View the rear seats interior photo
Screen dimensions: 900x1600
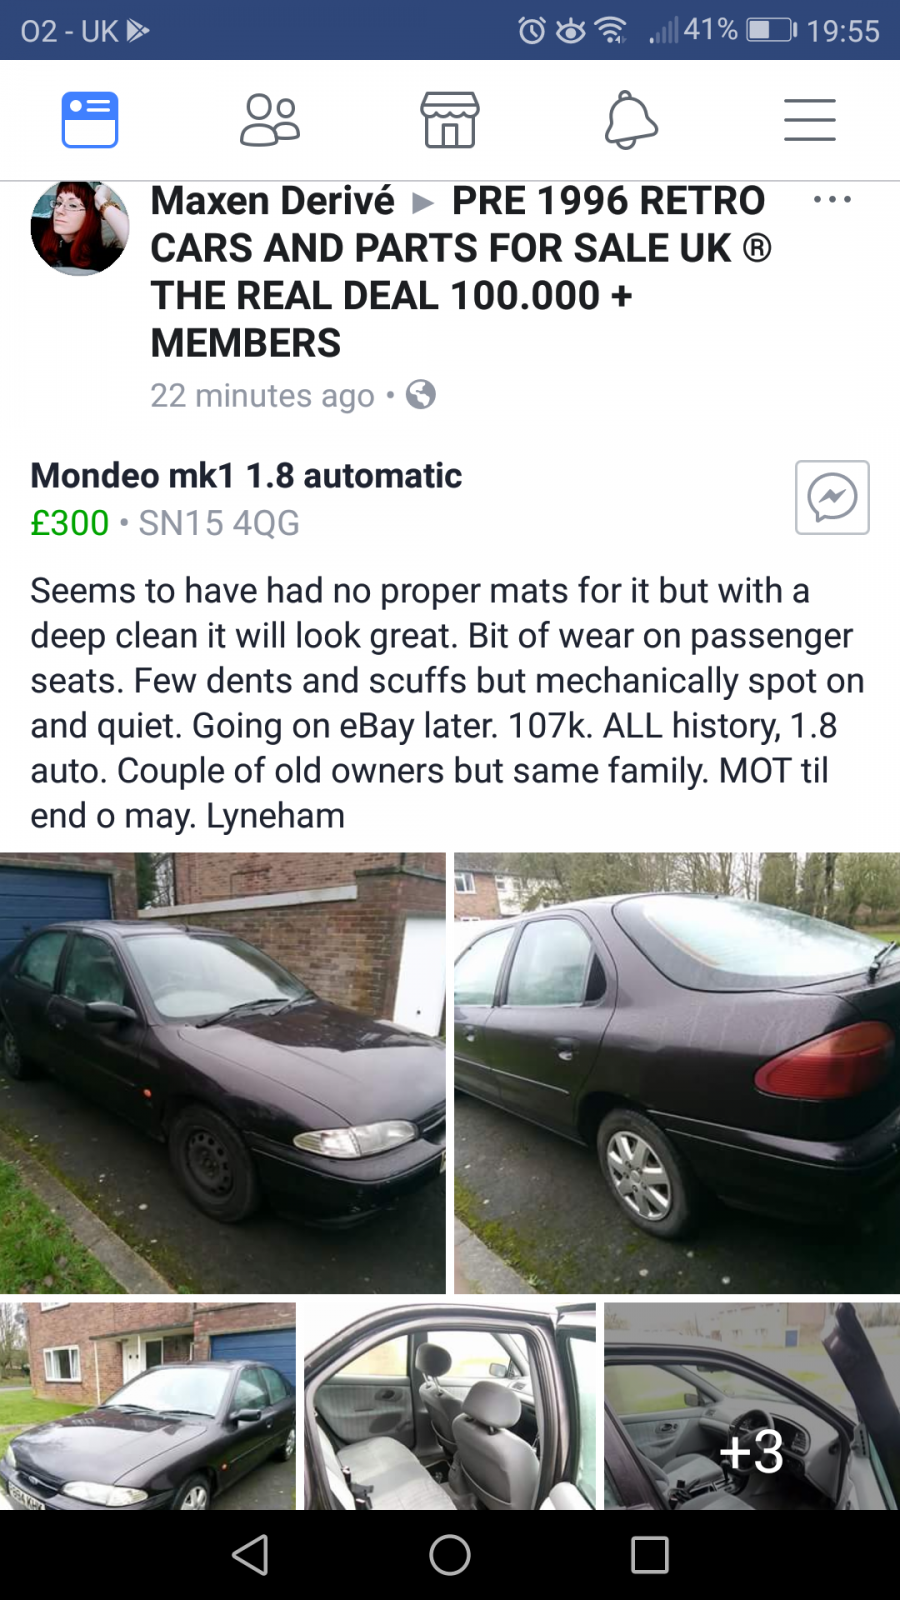[x=450, y=1406]
